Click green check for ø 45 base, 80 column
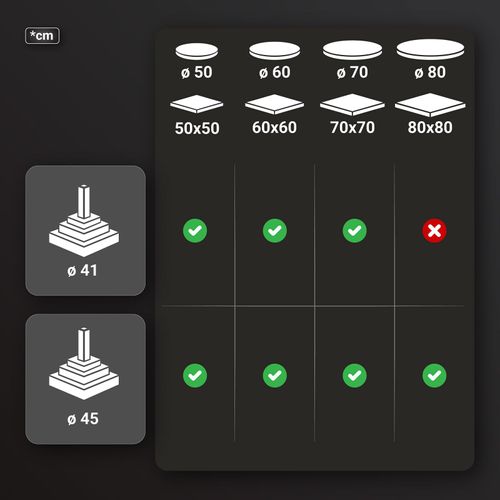 [434, 376]
